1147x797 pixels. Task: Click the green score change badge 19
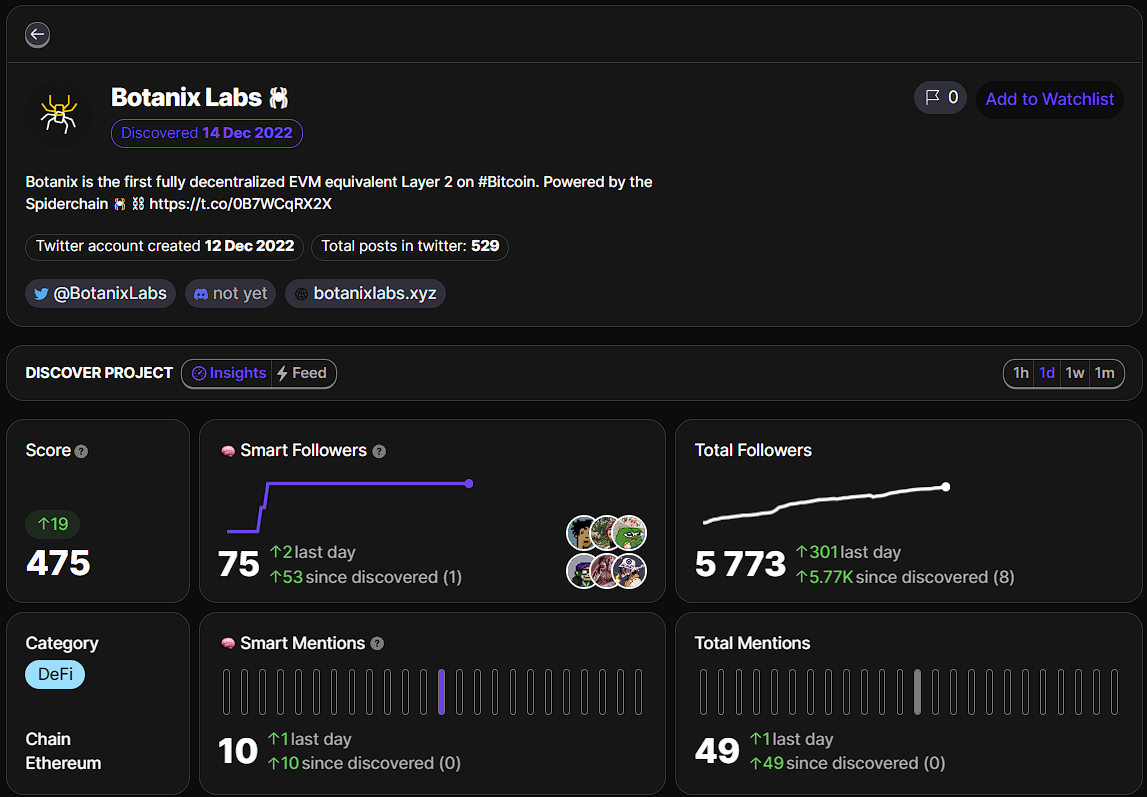[x=53, y=524]
